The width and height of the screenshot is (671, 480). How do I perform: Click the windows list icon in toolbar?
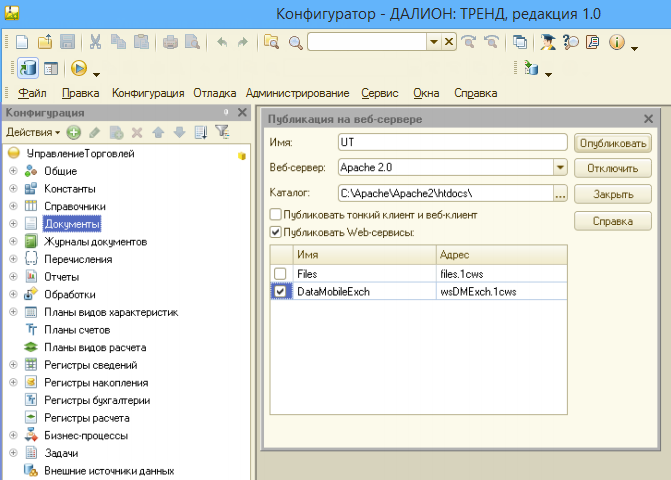point(520,42)
